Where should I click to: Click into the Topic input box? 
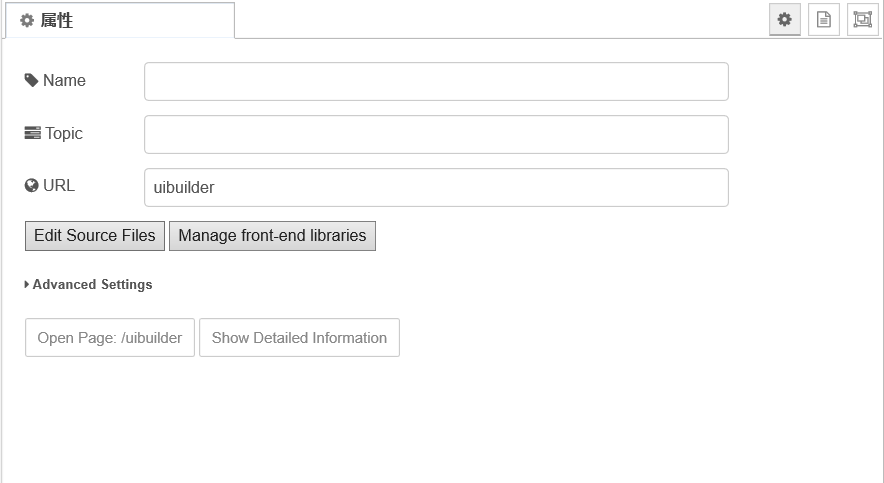pyautogui.click(x=436, y=134)
